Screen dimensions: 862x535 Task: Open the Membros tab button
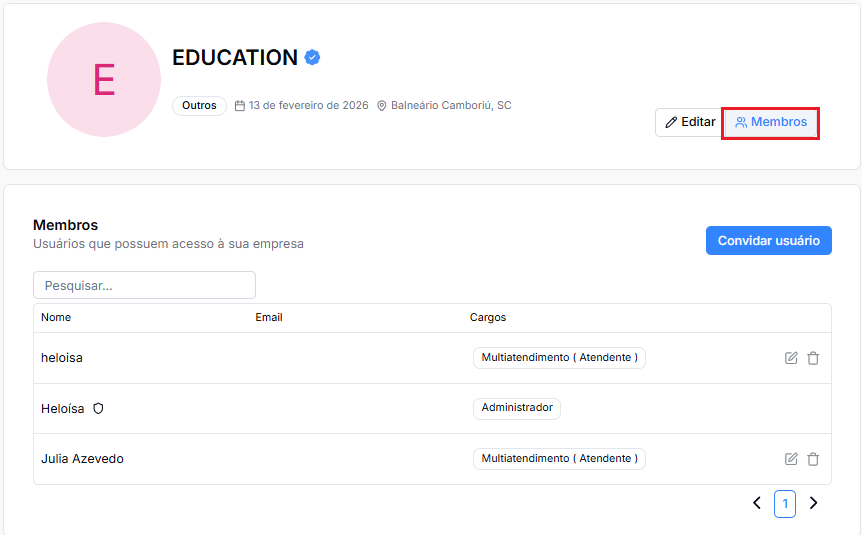pos(771,122)
